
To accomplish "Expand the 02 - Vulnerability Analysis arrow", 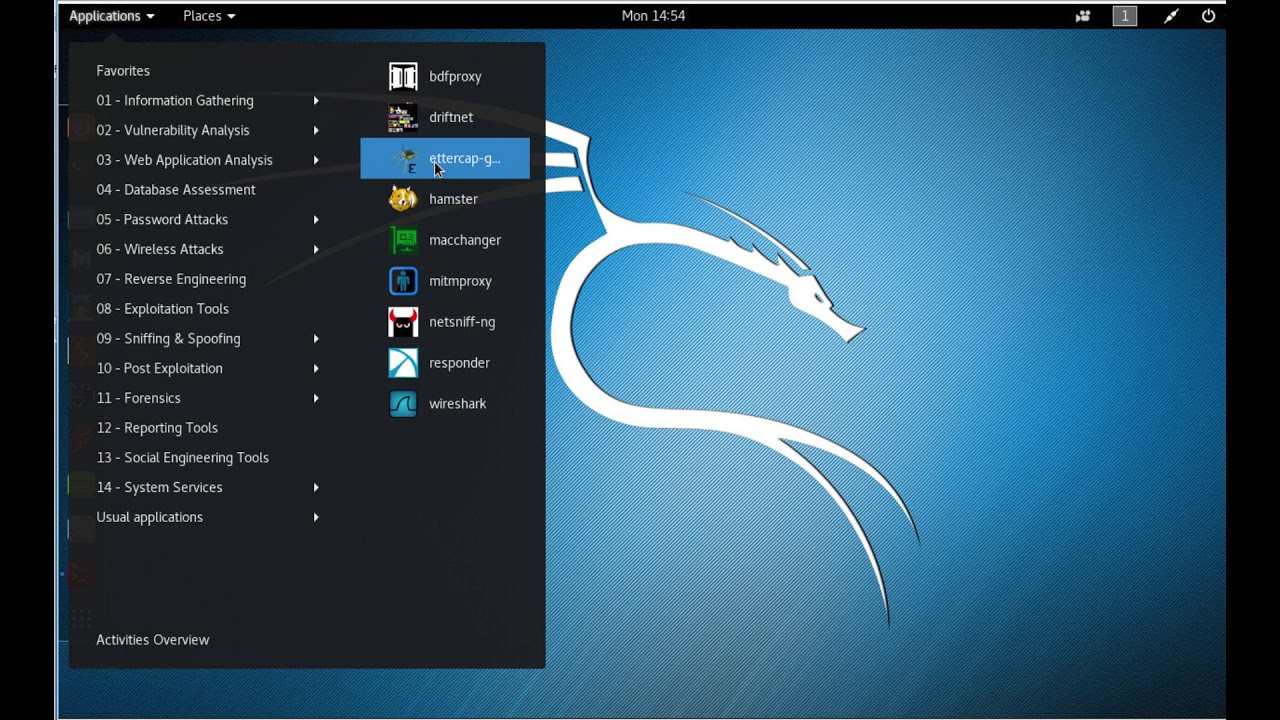I will [316, 130].
